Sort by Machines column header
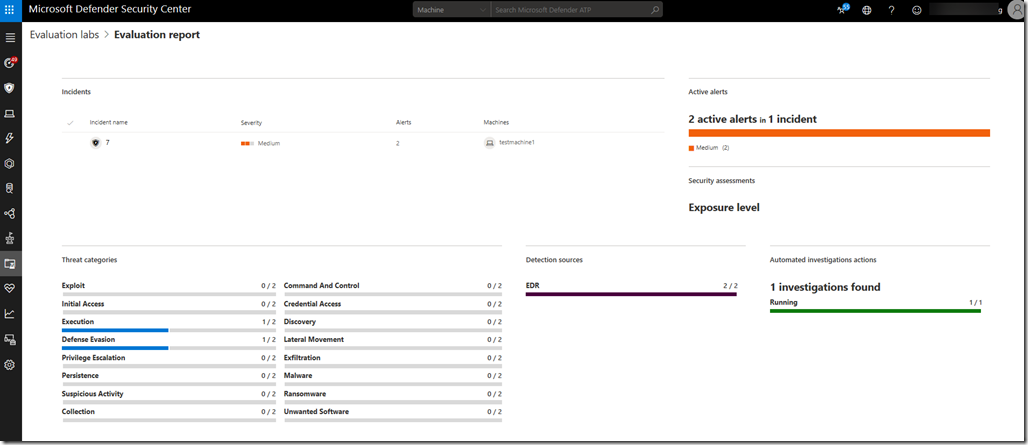This screenshot has height=445, width=1028. pyautogui.click(x=496, y=123)
